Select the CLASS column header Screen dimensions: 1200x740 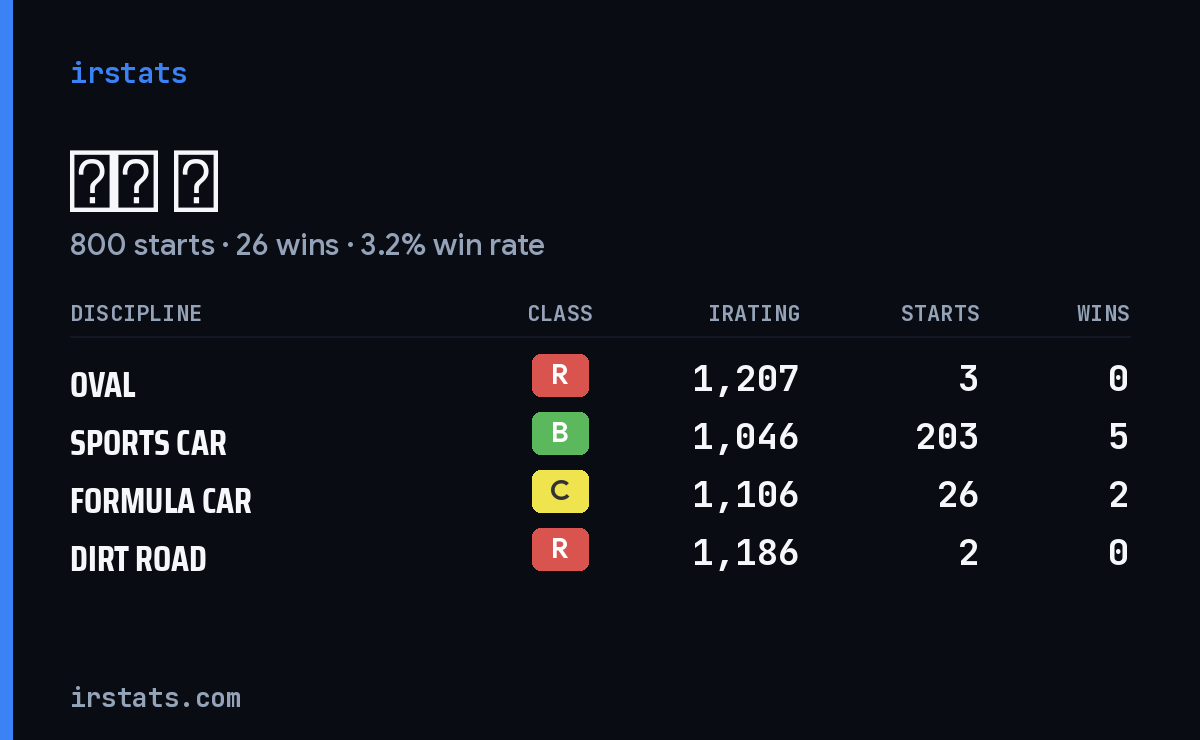pyautogui.click(x=560, y=313)
